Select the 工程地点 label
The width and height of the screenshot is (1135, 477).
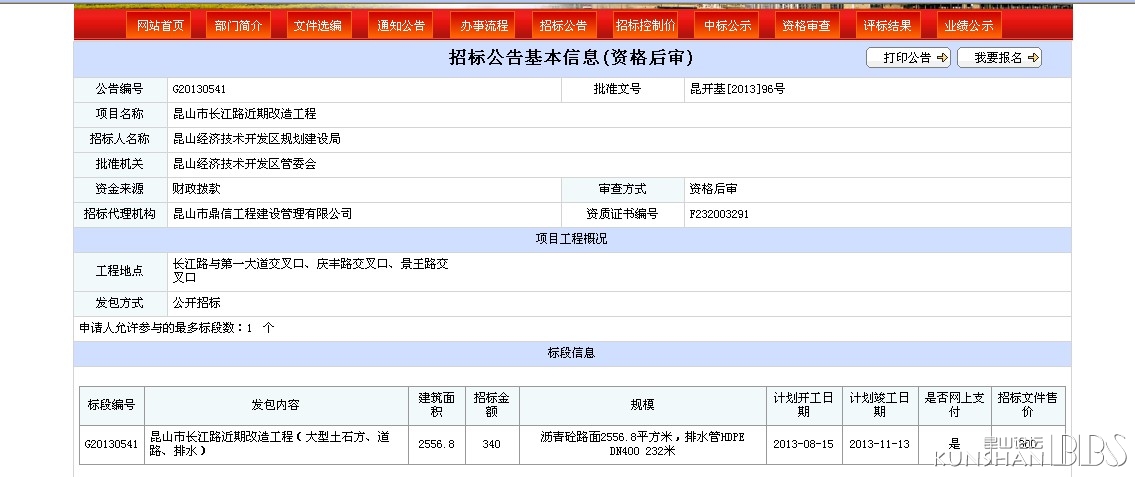(119, 271)
